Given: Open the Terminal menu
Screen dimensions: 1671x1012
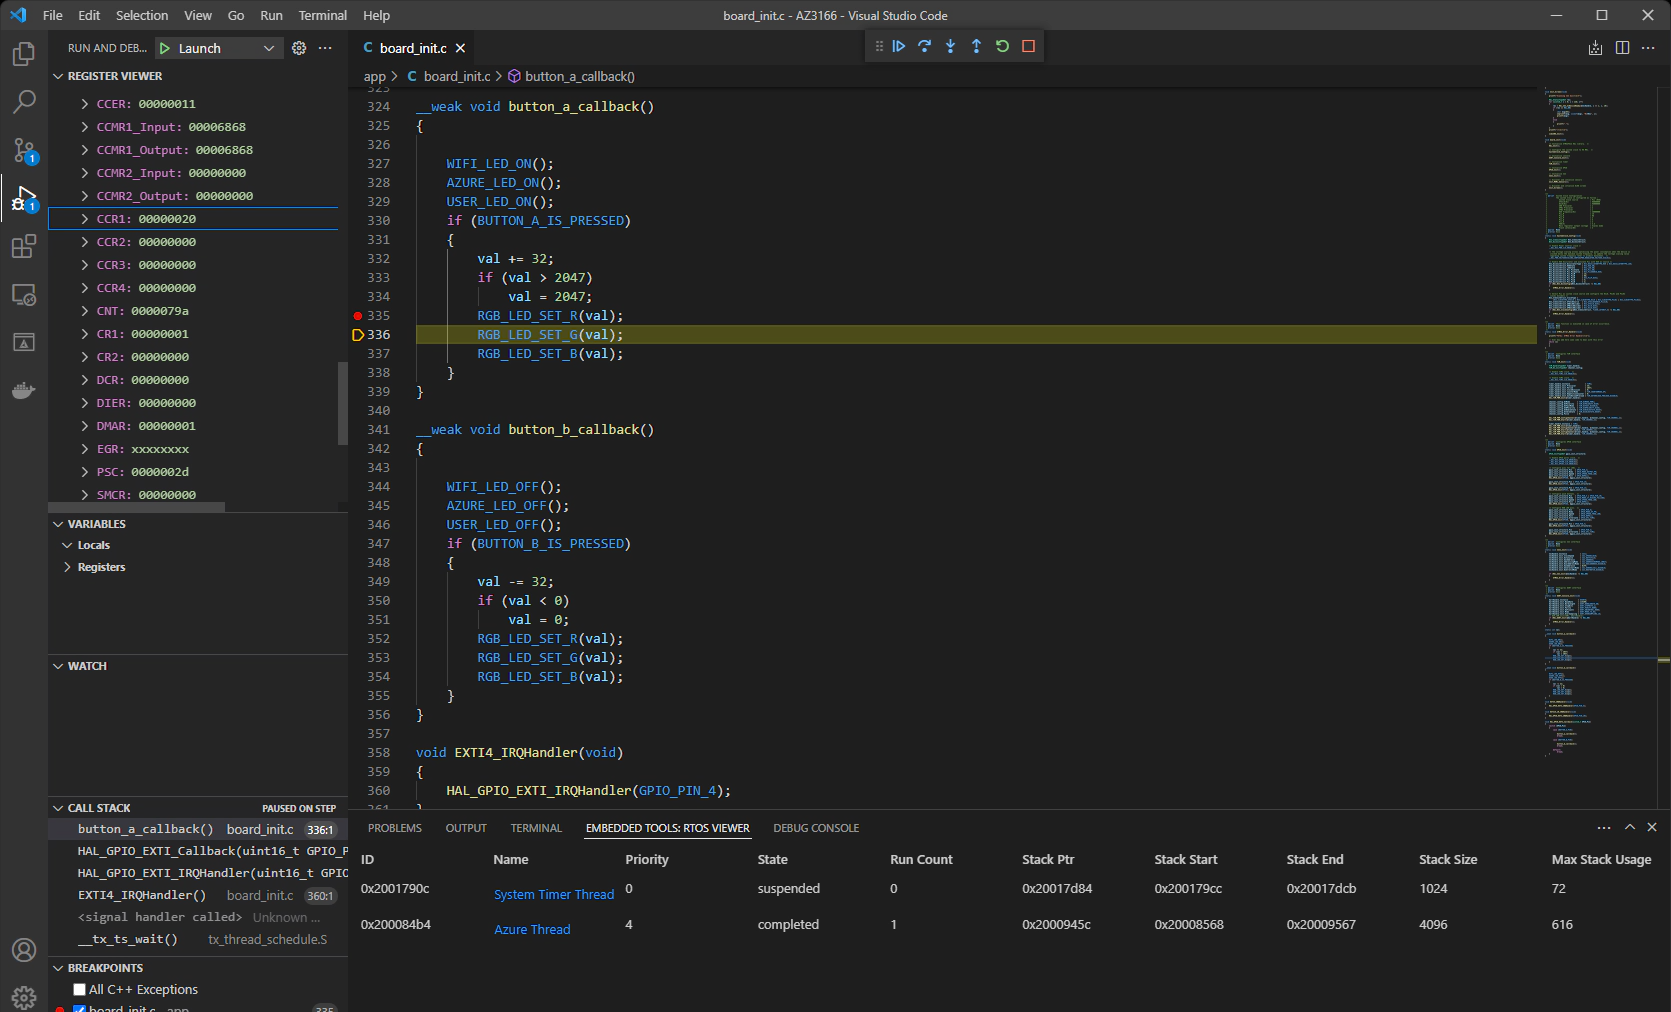Looking at the screenshot, I should click(322, 15).
